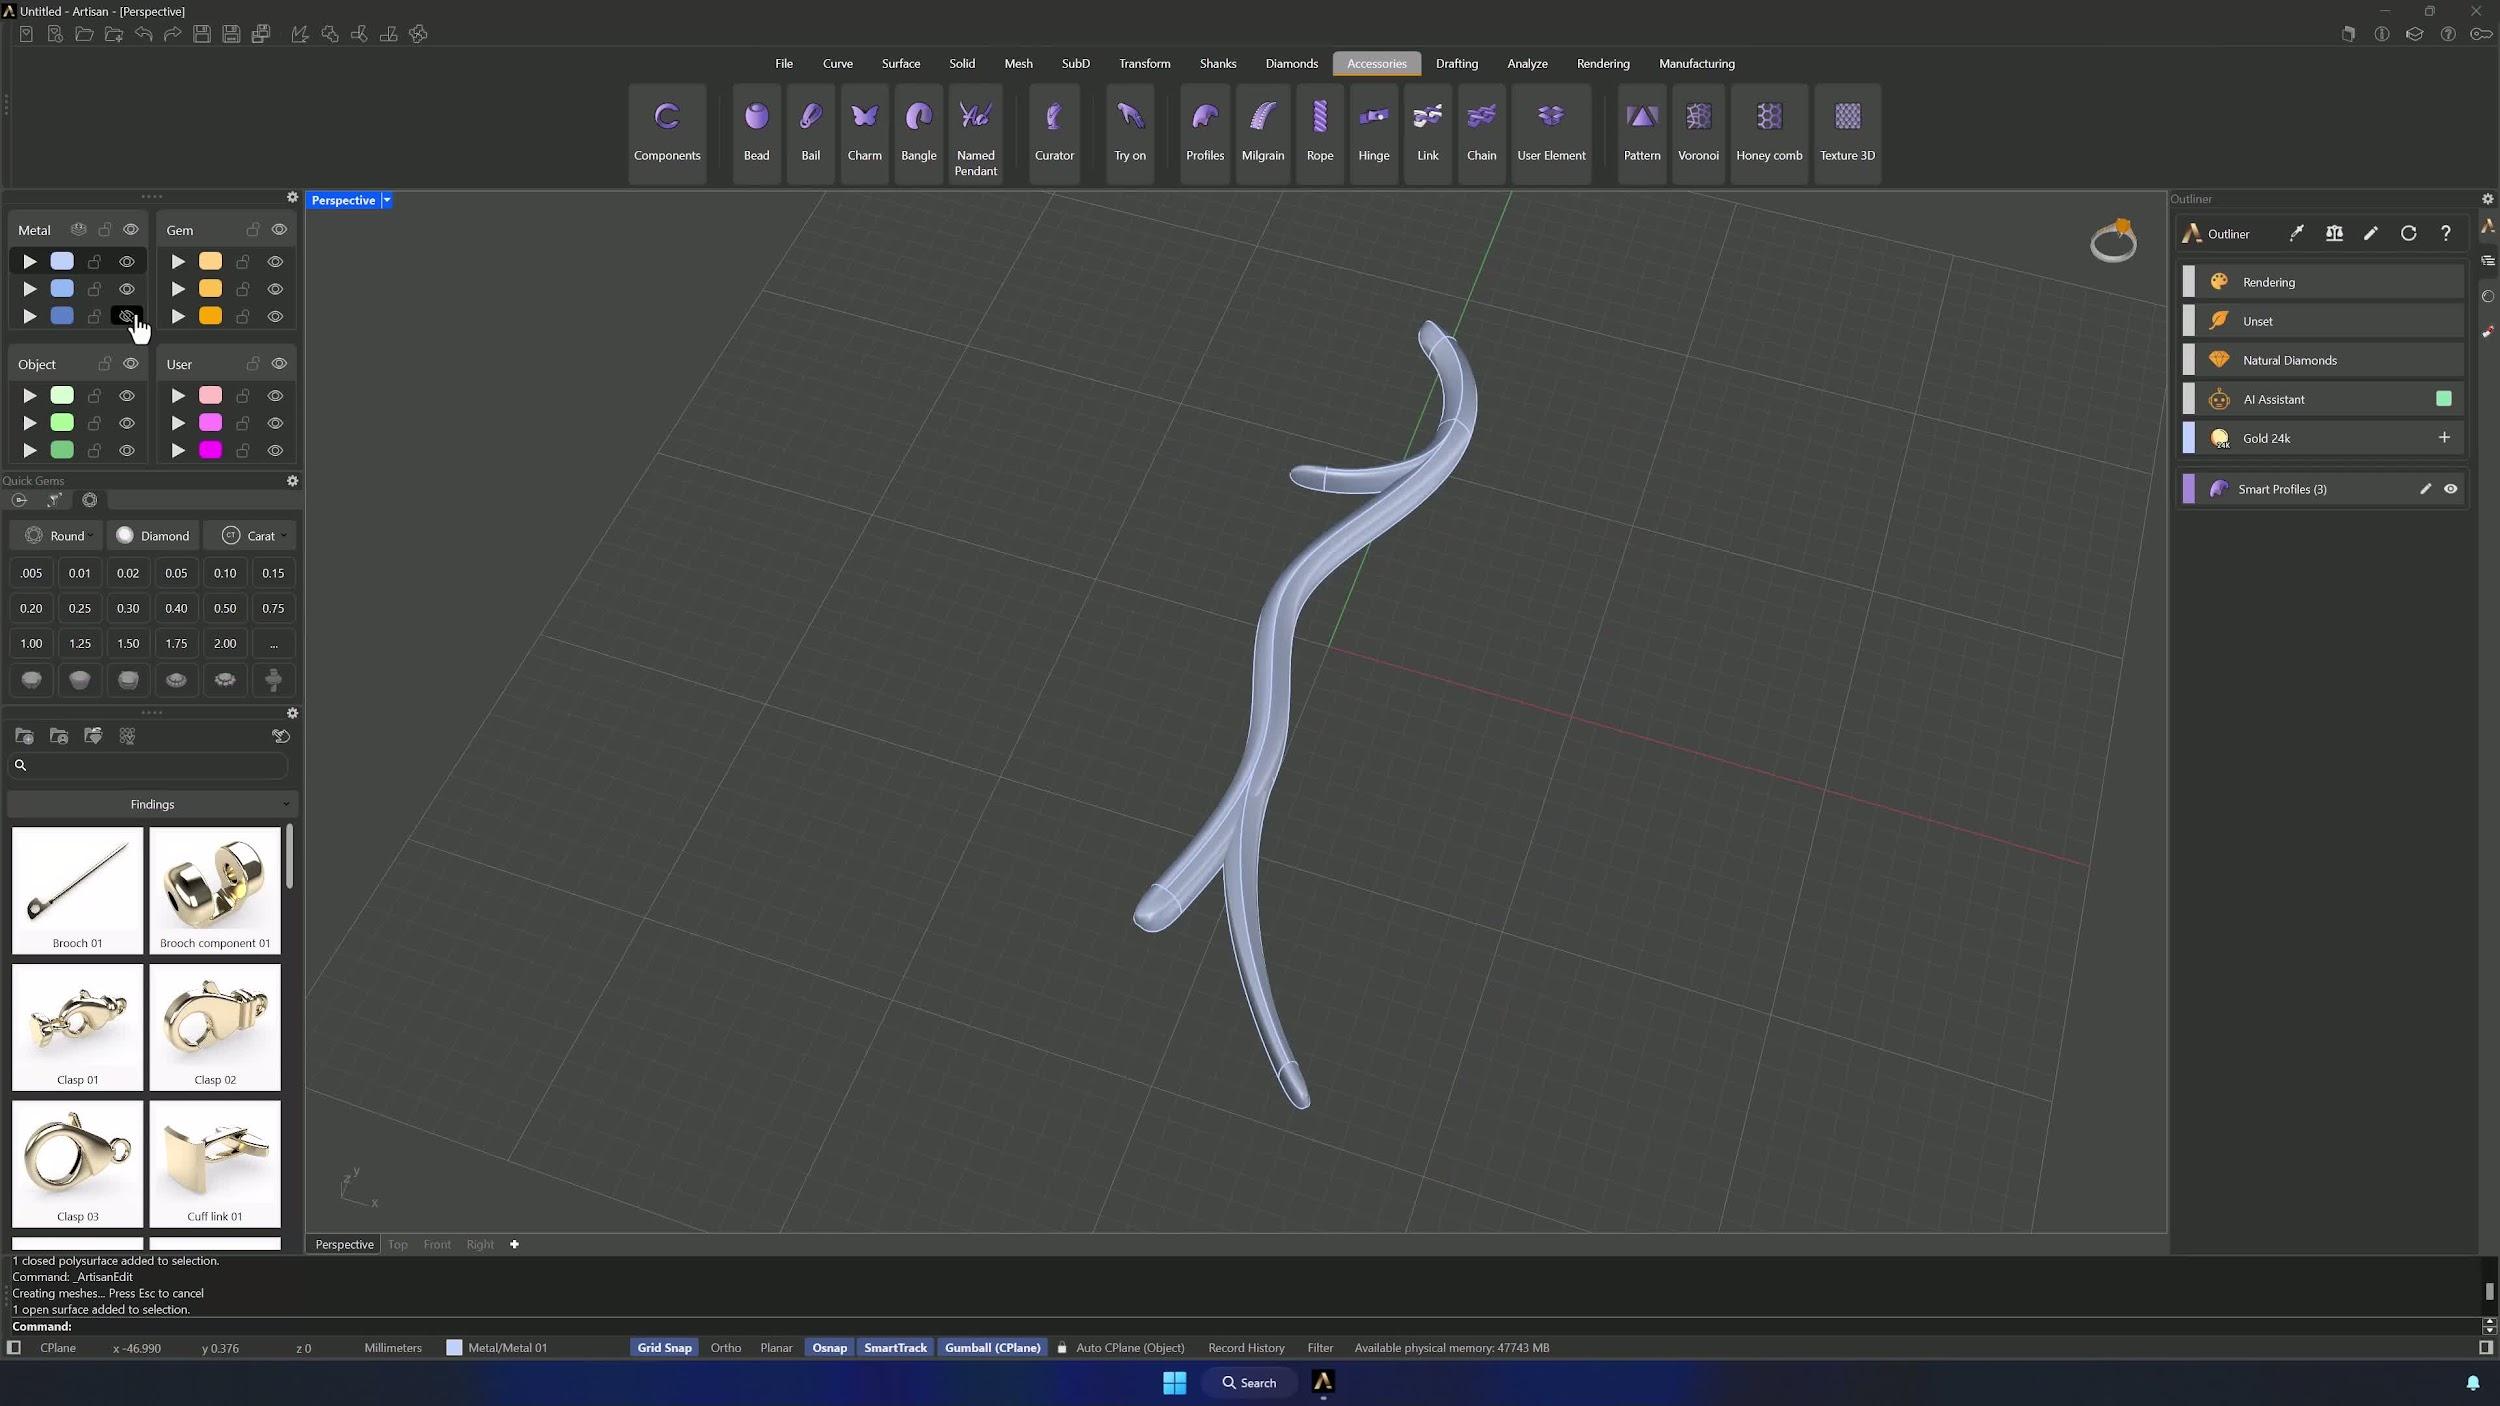Click the Outliner refresh icon
The height and width of the screenshot is (1406, 2500).
coord(2408,233)
